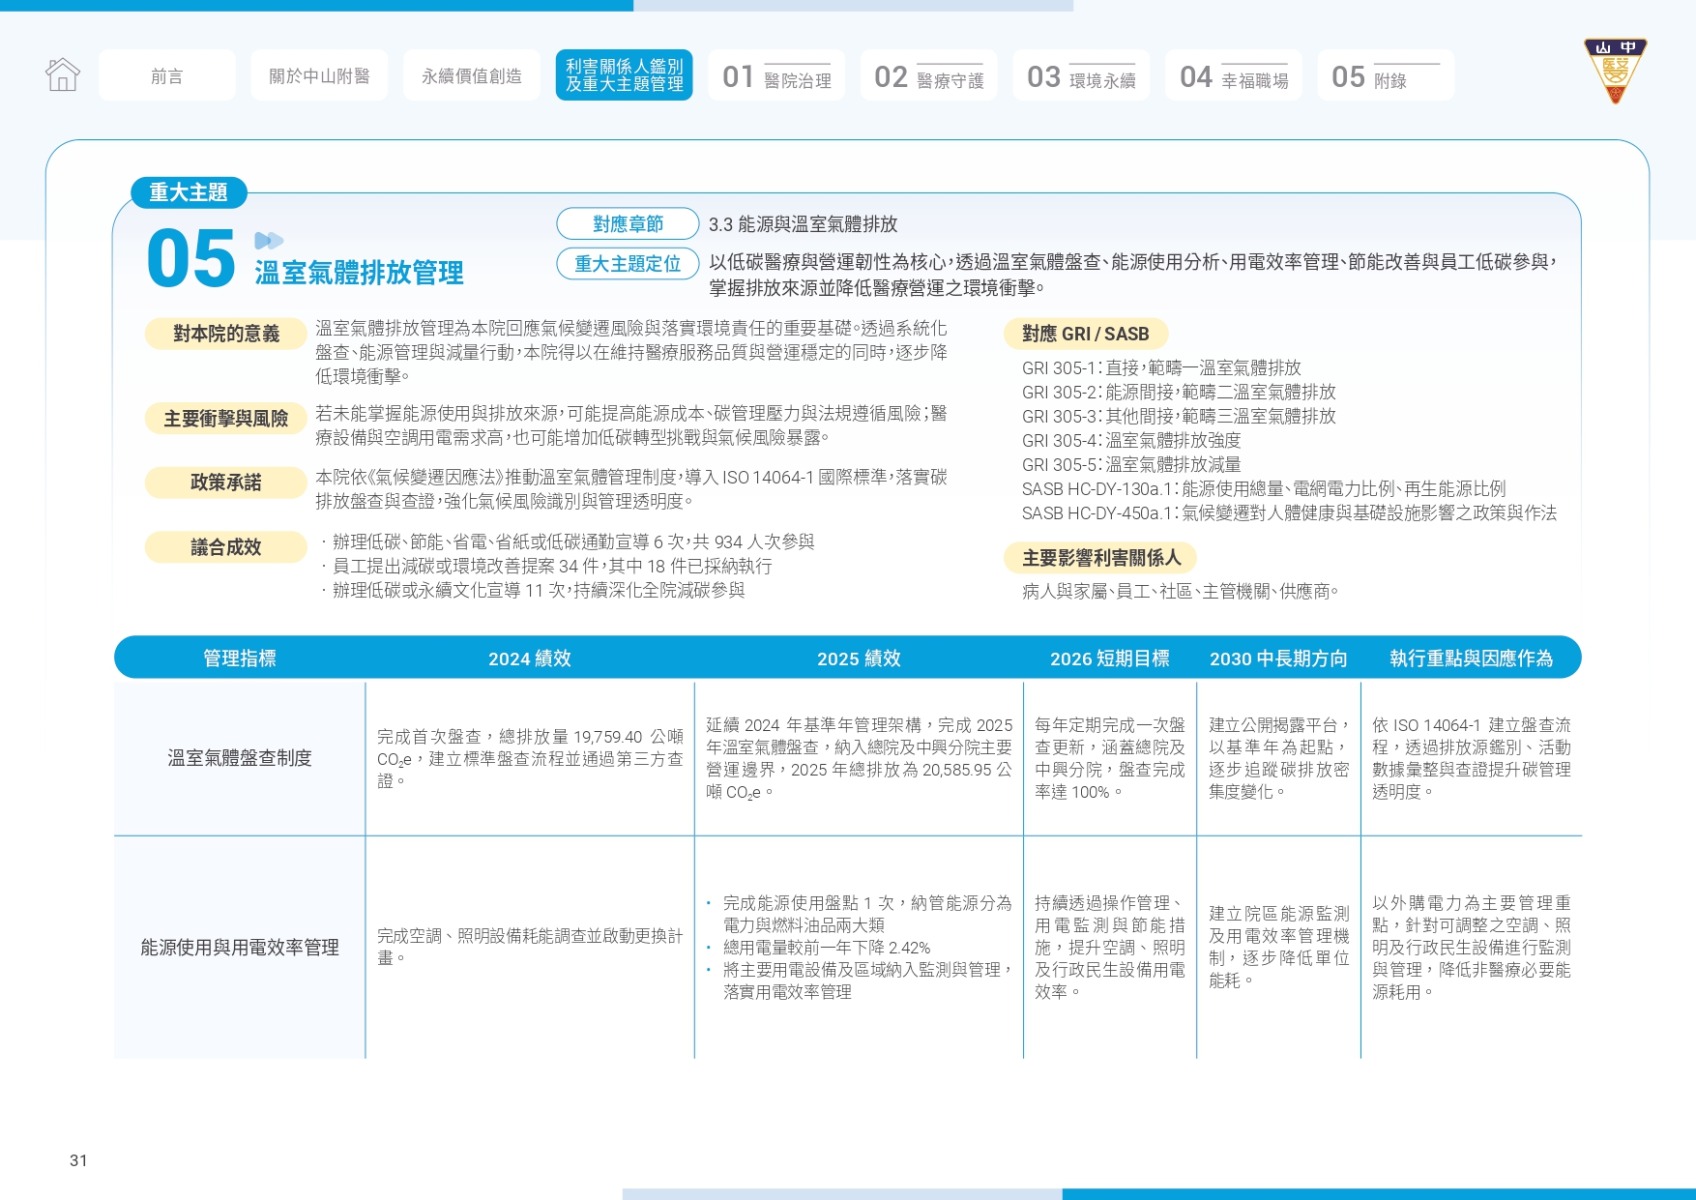Click the cell starting 持續透過操作管理

coord(1110,947)
